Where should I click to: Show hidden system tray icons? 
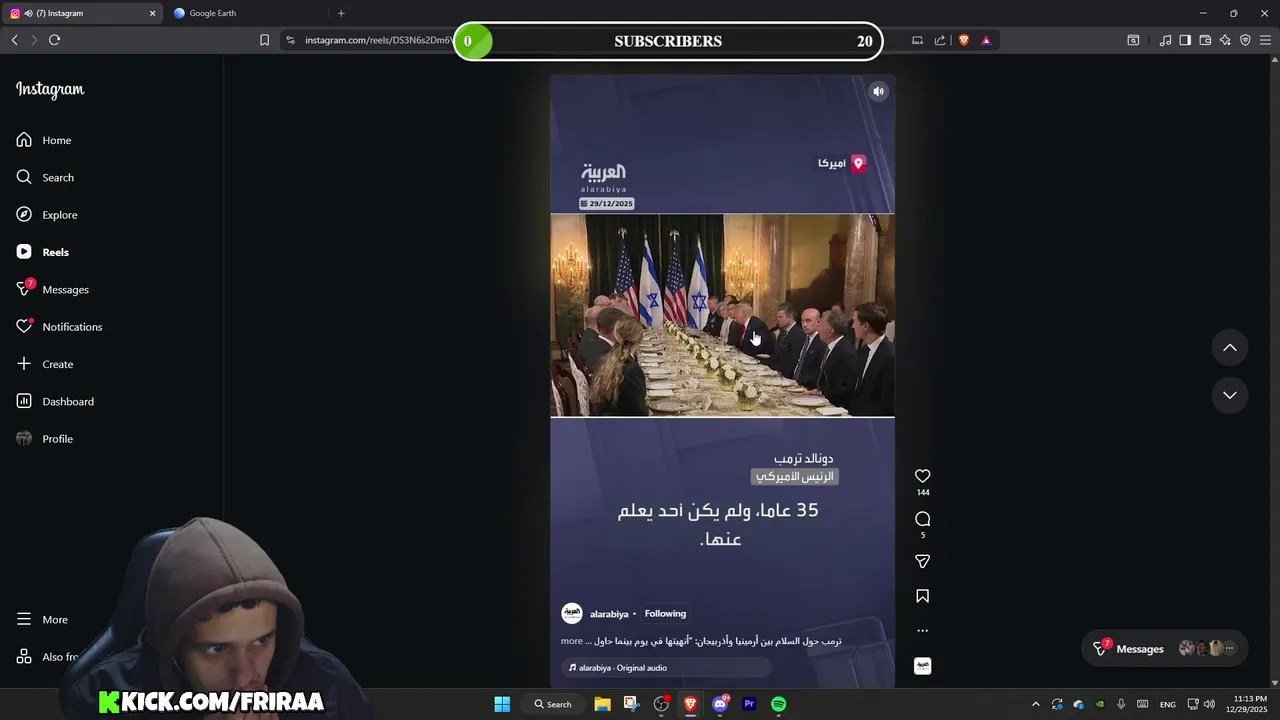point(1035,704)
